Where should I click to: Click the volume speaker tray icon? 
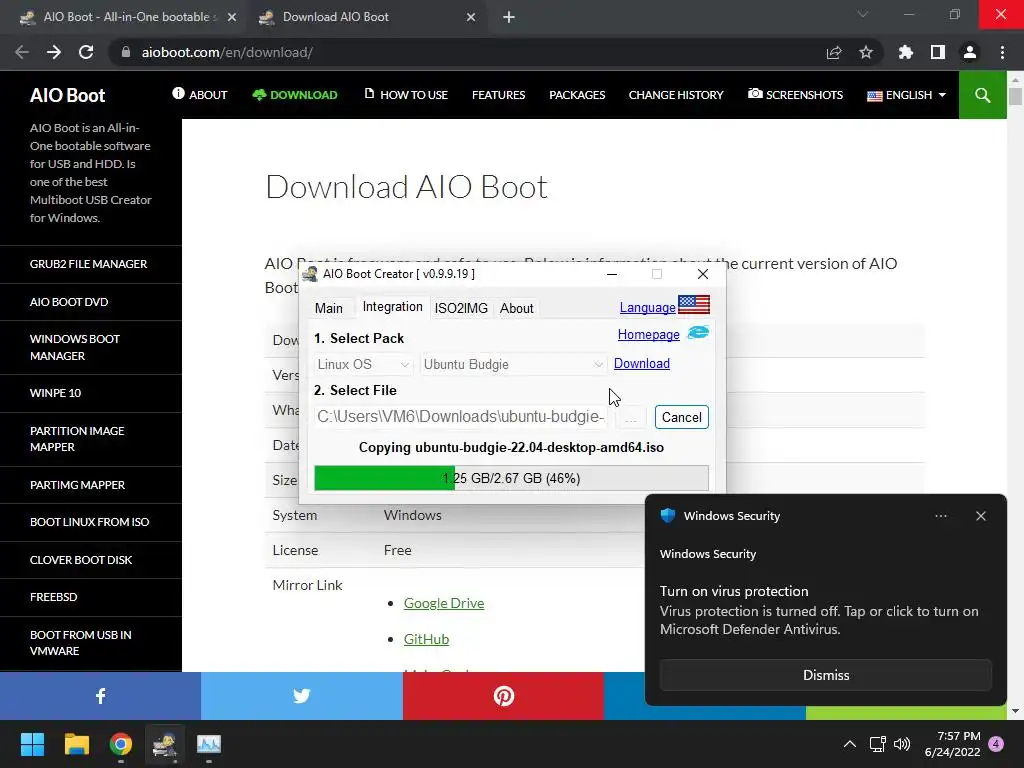click(902, 744)
